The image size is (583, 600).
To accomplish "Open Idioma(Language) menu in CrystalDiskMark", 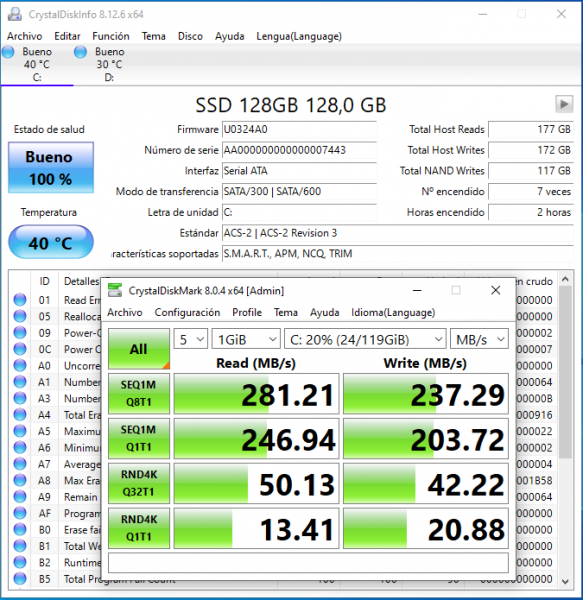I will pyautogui.click(x=393, y=313).
